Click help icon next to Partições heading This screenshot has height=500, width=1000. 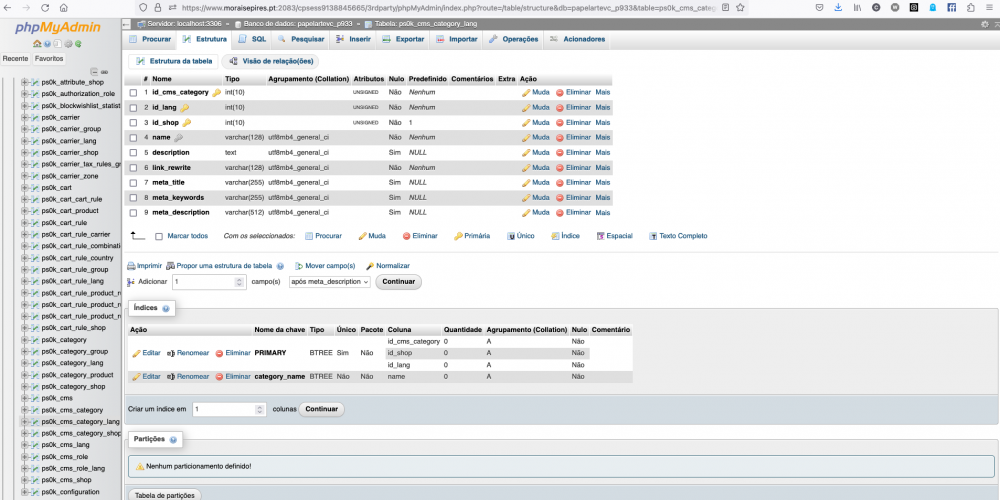[x=173, y=440]
